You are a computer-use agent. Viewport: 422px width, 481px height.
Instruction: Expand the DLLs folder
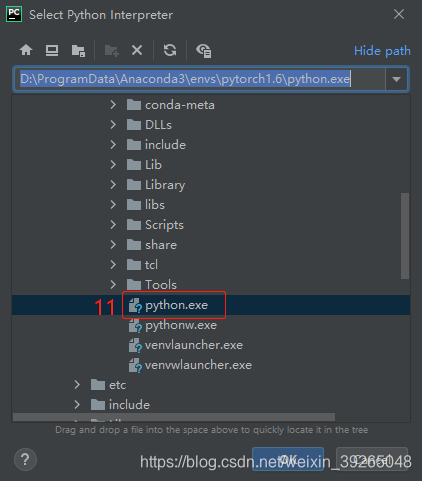(x=113, y=125)
